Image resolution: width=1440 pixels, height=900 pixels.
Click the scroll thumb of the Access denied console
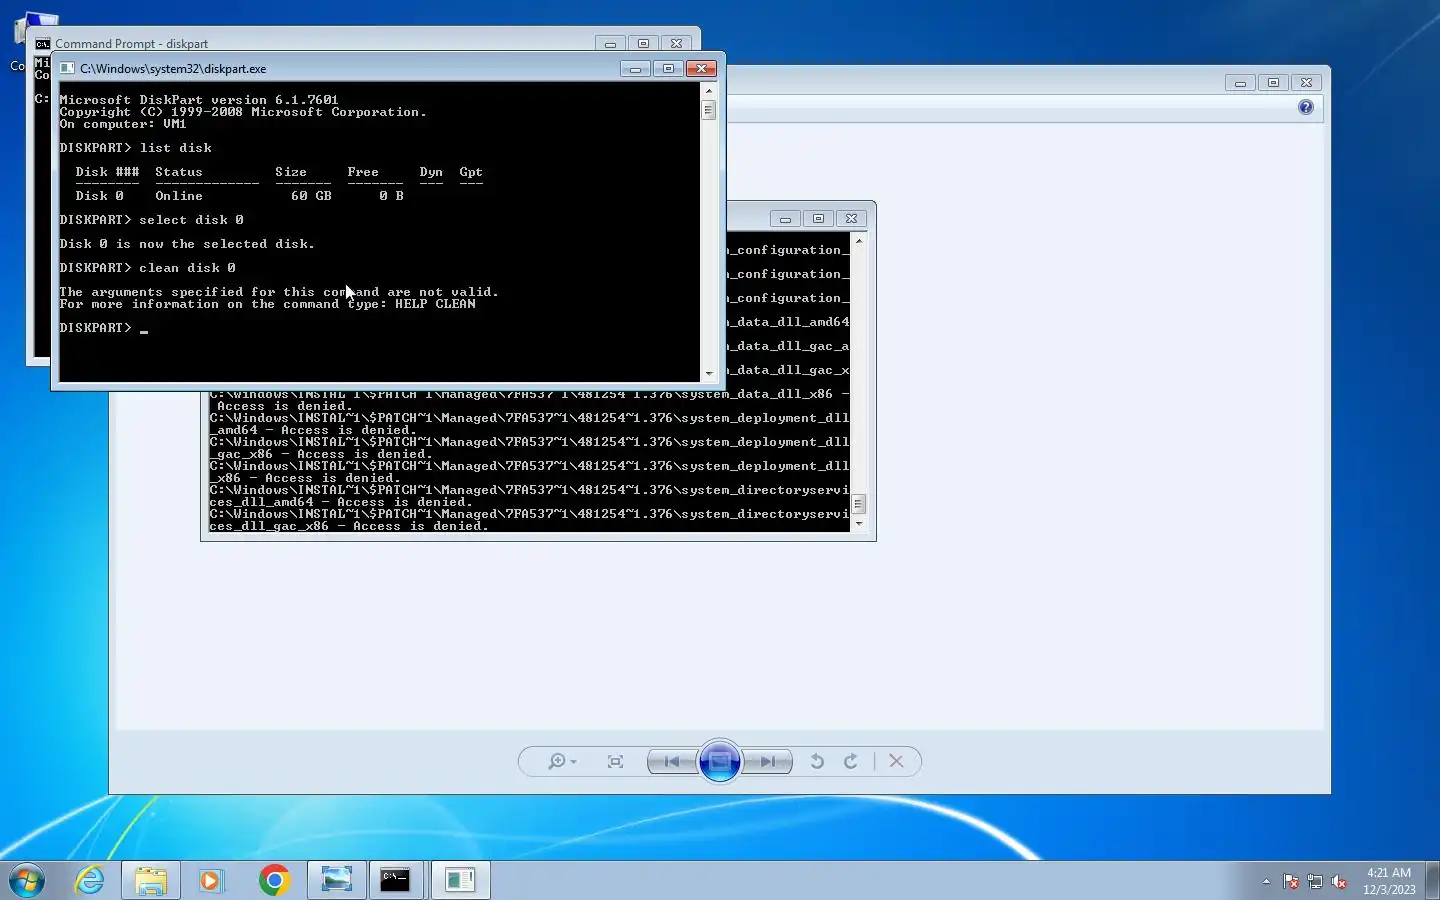click(x=858, y=504)
